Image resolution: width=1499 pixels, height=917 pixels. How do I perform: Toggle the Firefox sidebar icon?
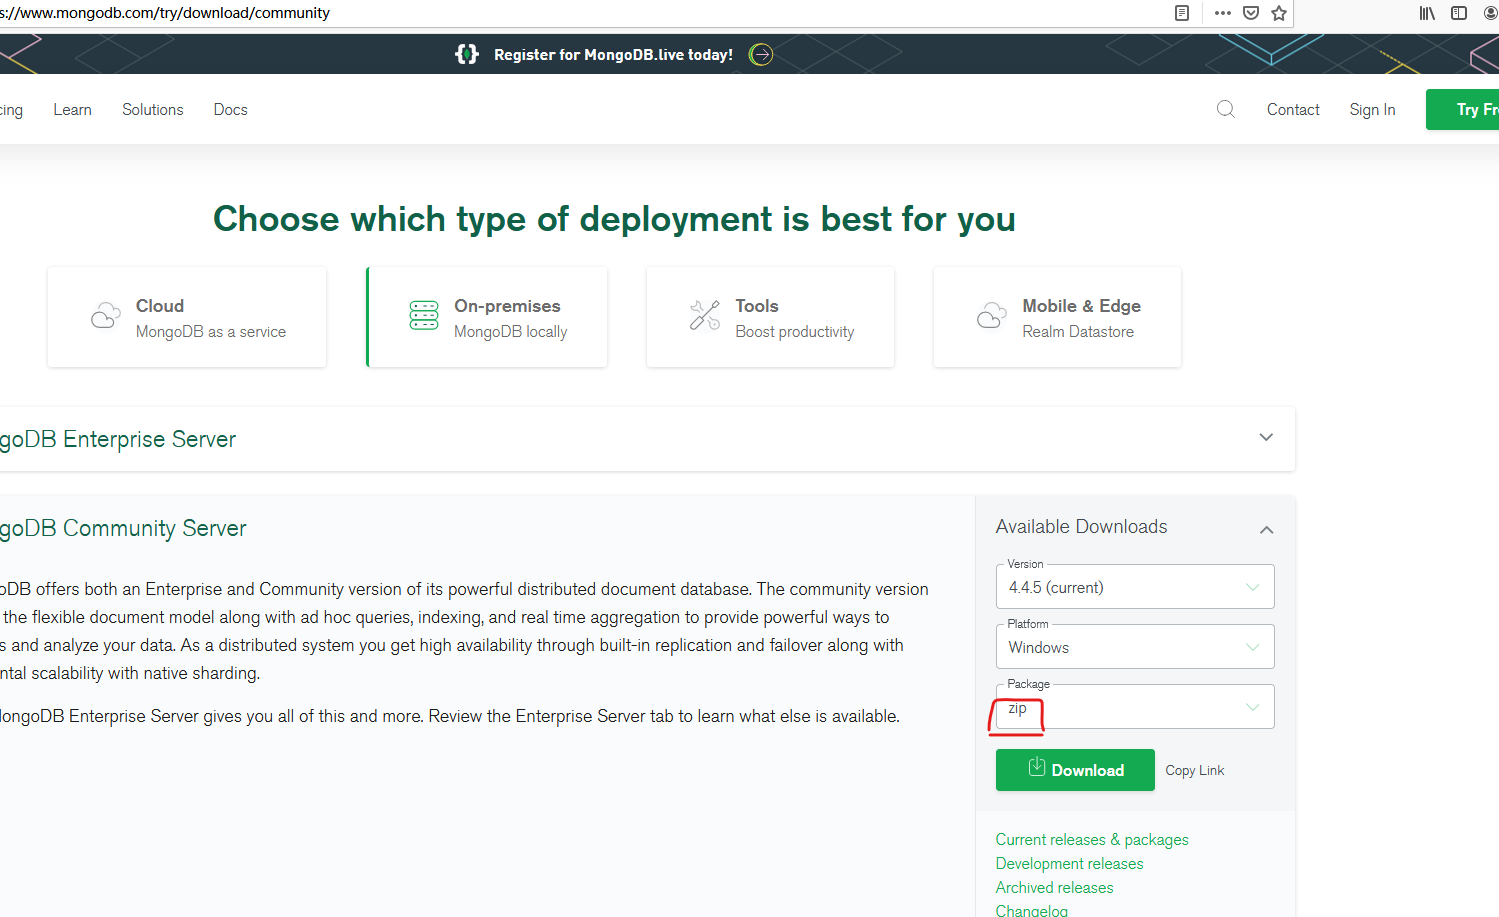point(1459,13)
